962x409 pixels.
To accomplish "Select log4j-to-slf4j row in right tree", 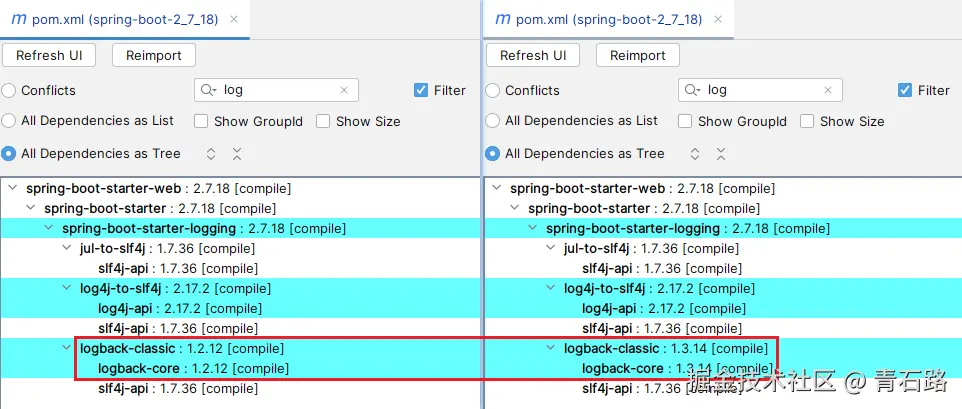I will coord(723,288).
